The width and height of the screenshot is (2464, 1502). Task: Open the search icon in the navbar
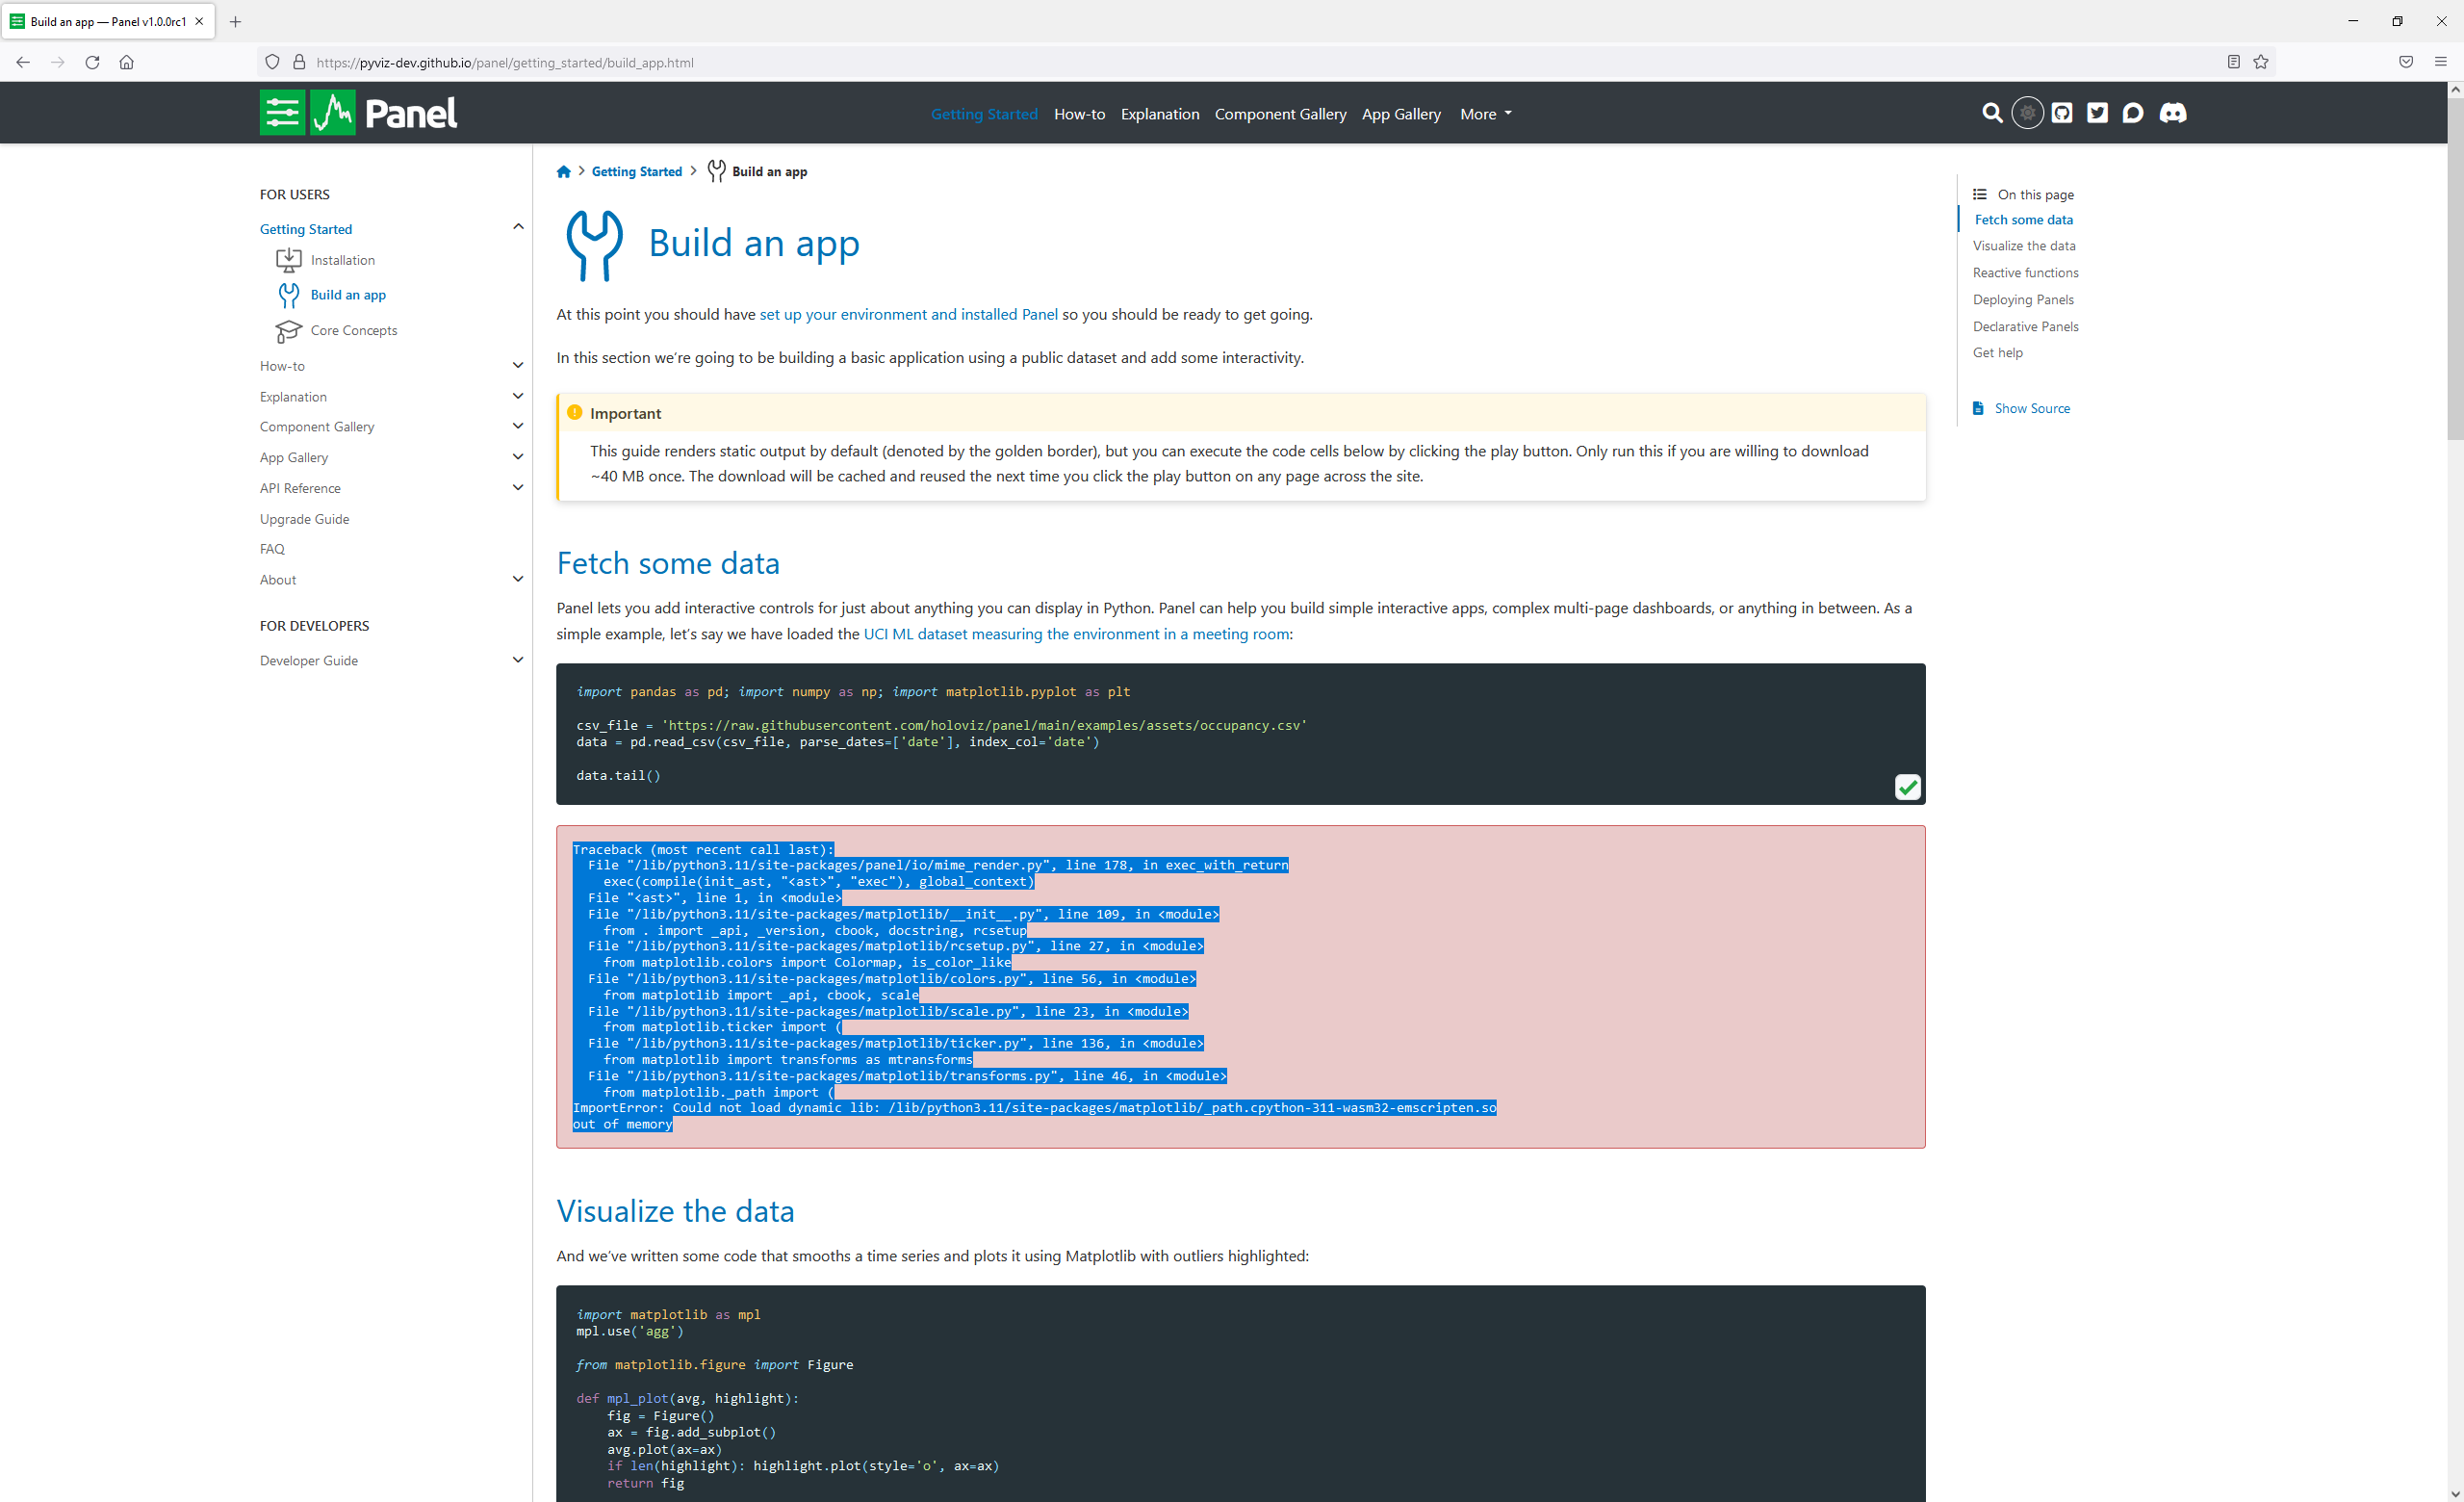point(1992,113)
